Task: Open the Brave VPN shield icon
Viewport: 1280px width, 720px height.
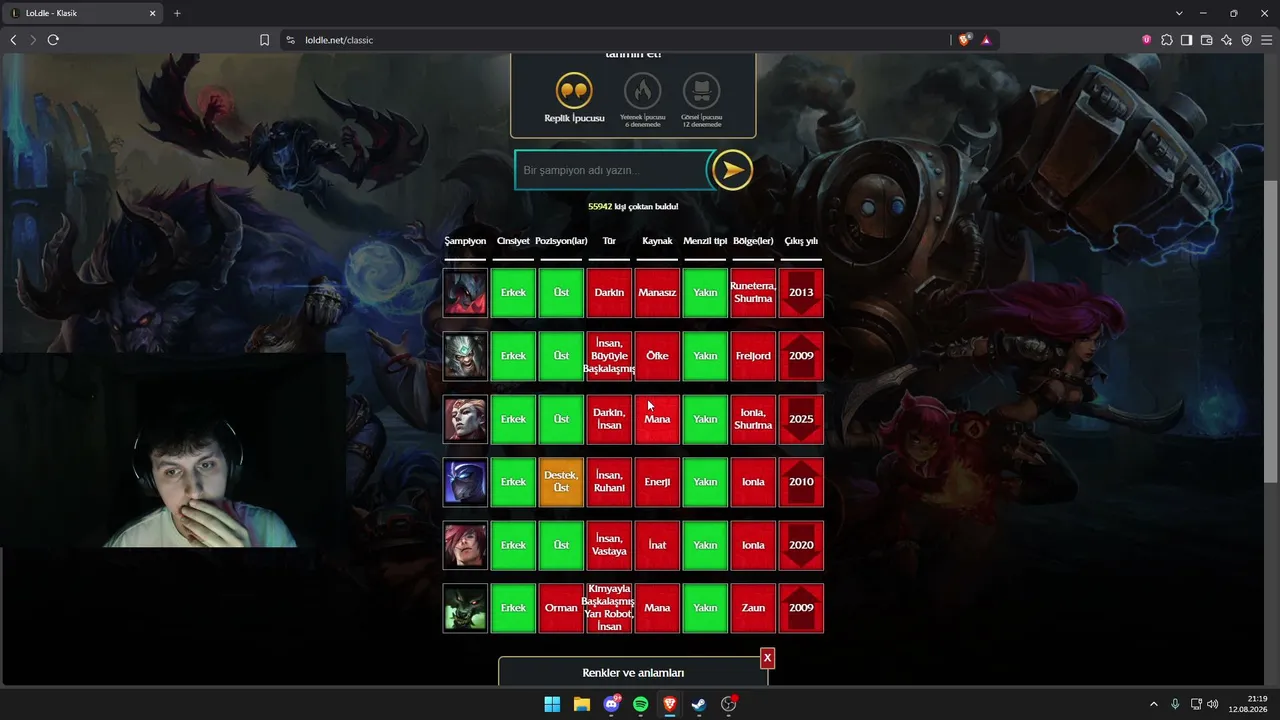Action: click(1246, 40)
